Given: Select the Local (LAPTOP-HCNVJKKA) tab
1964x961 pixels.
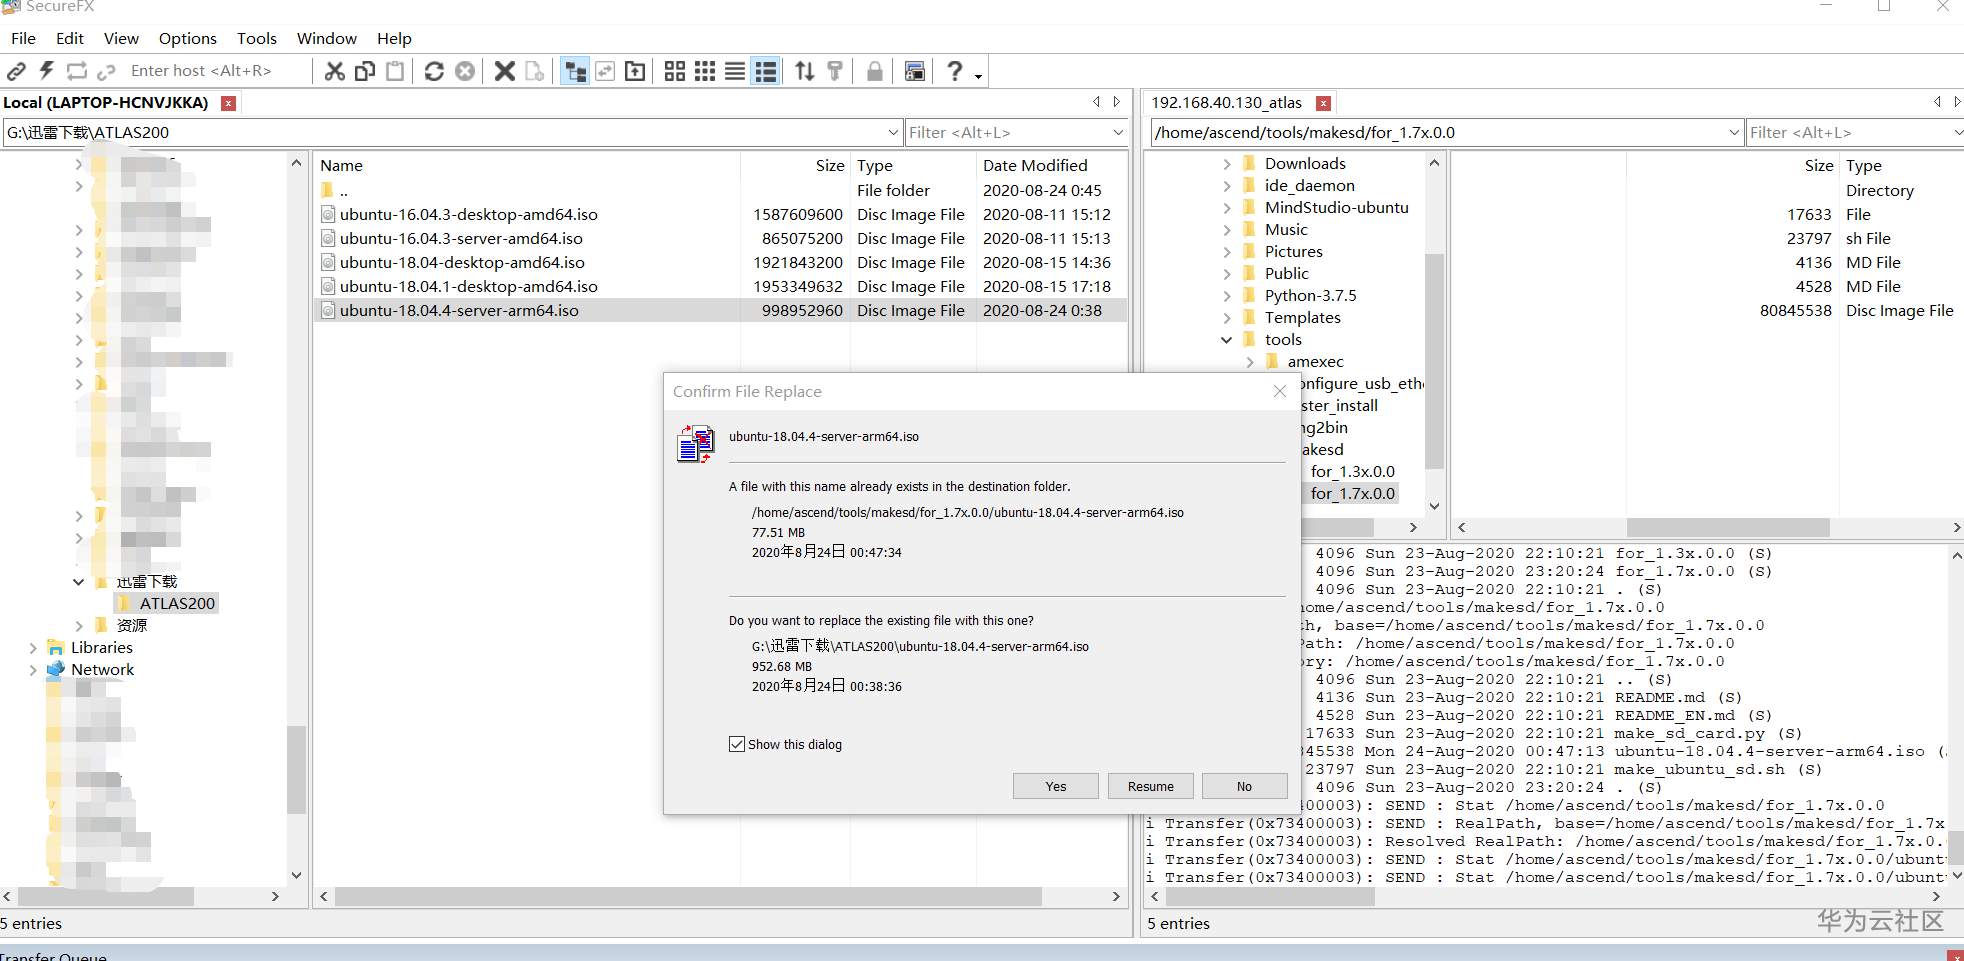Looking at the screenshot, I should [x=106, y=102].
